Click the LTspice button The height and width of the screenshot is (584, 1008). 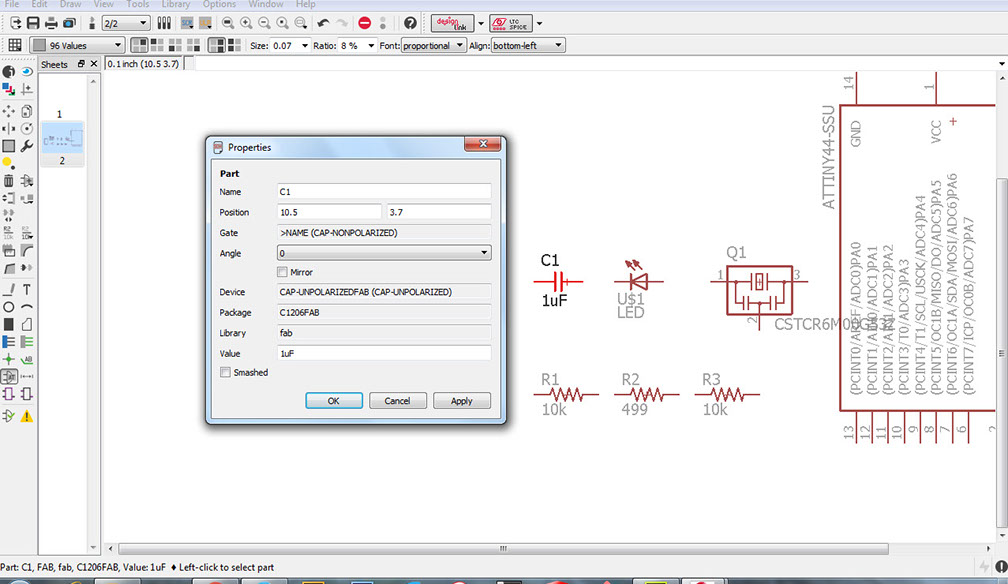[x=511, y=24]
